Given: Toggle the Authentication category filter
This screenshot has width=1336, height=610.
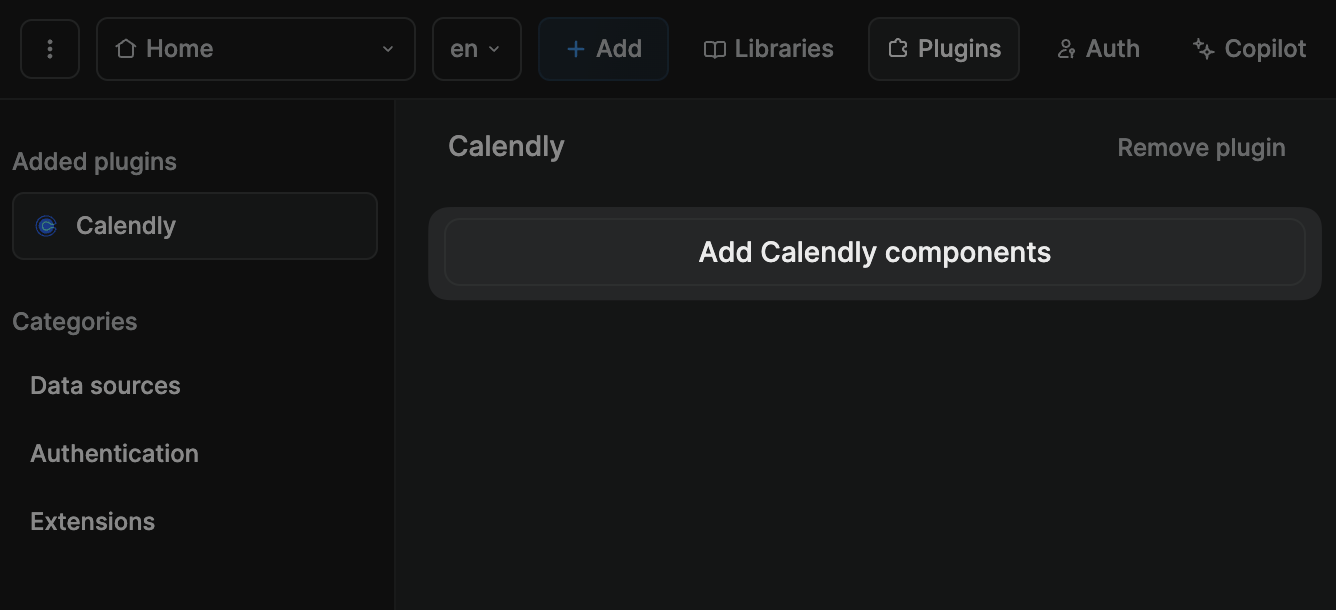Looking at the screenshot, I should (x=114, y=453).
